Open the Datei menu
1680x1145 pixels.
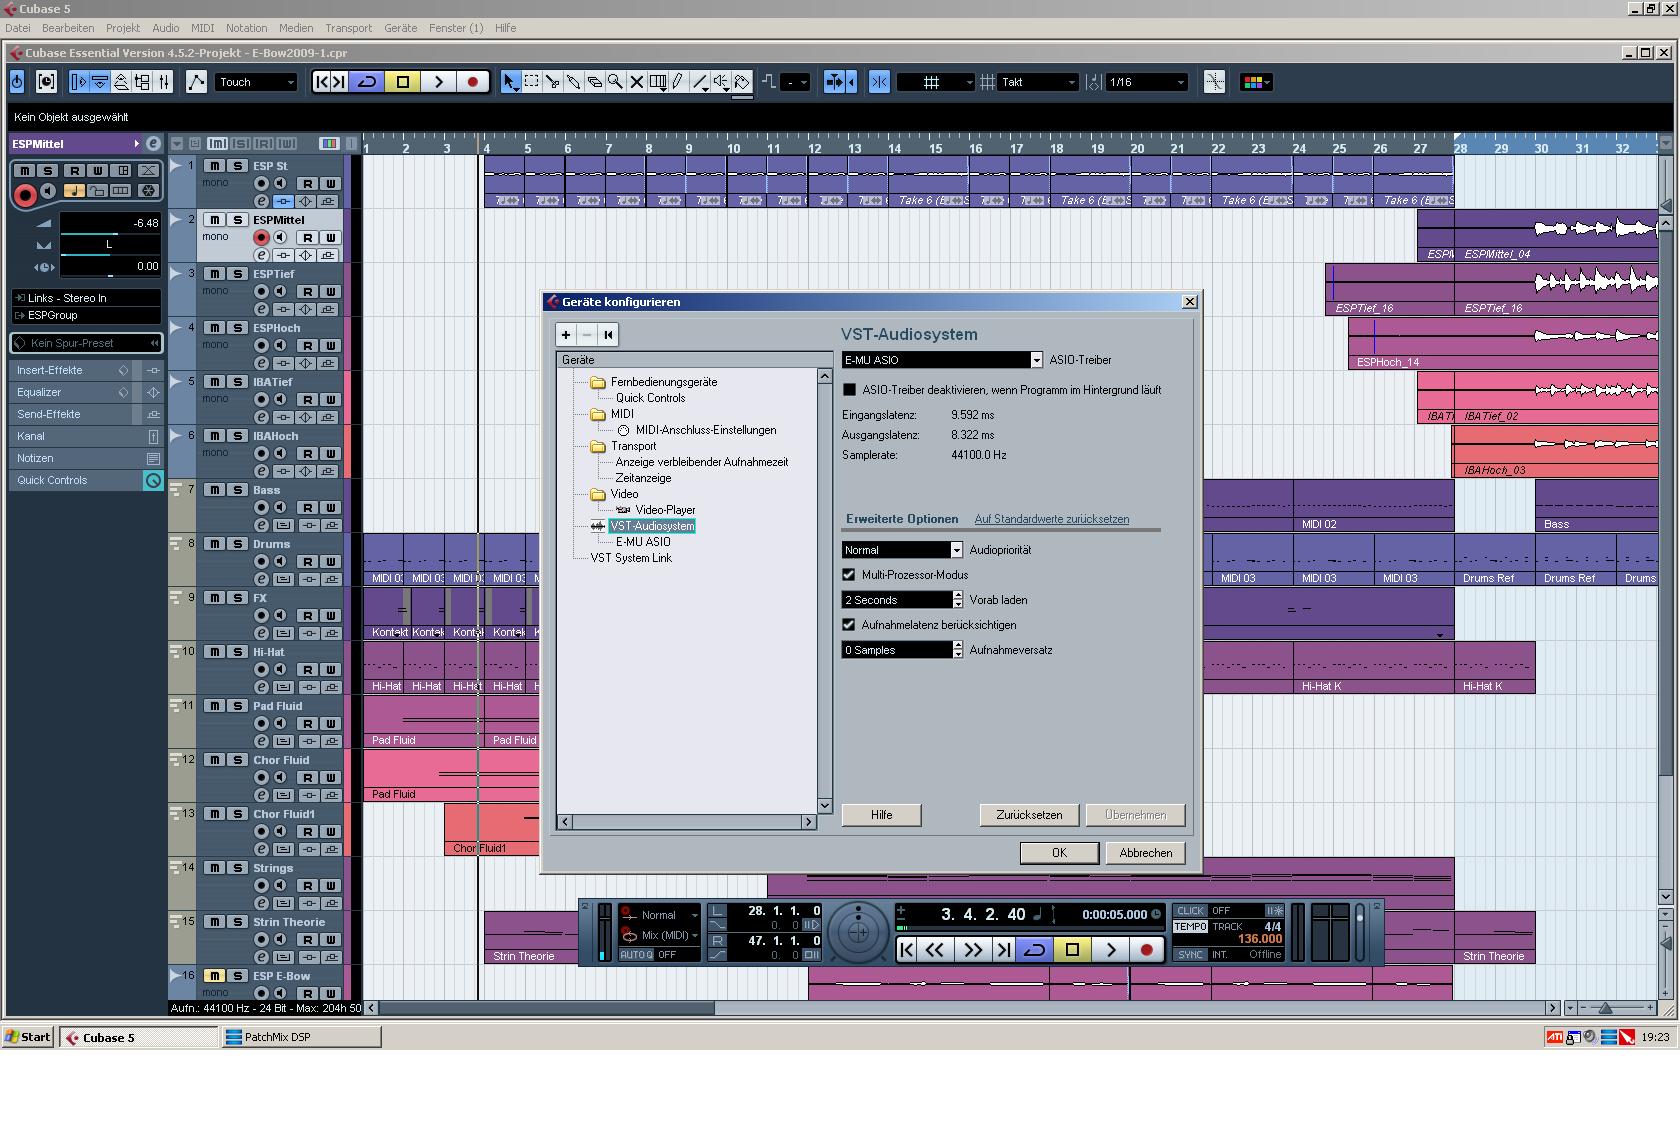click(18, 28)
